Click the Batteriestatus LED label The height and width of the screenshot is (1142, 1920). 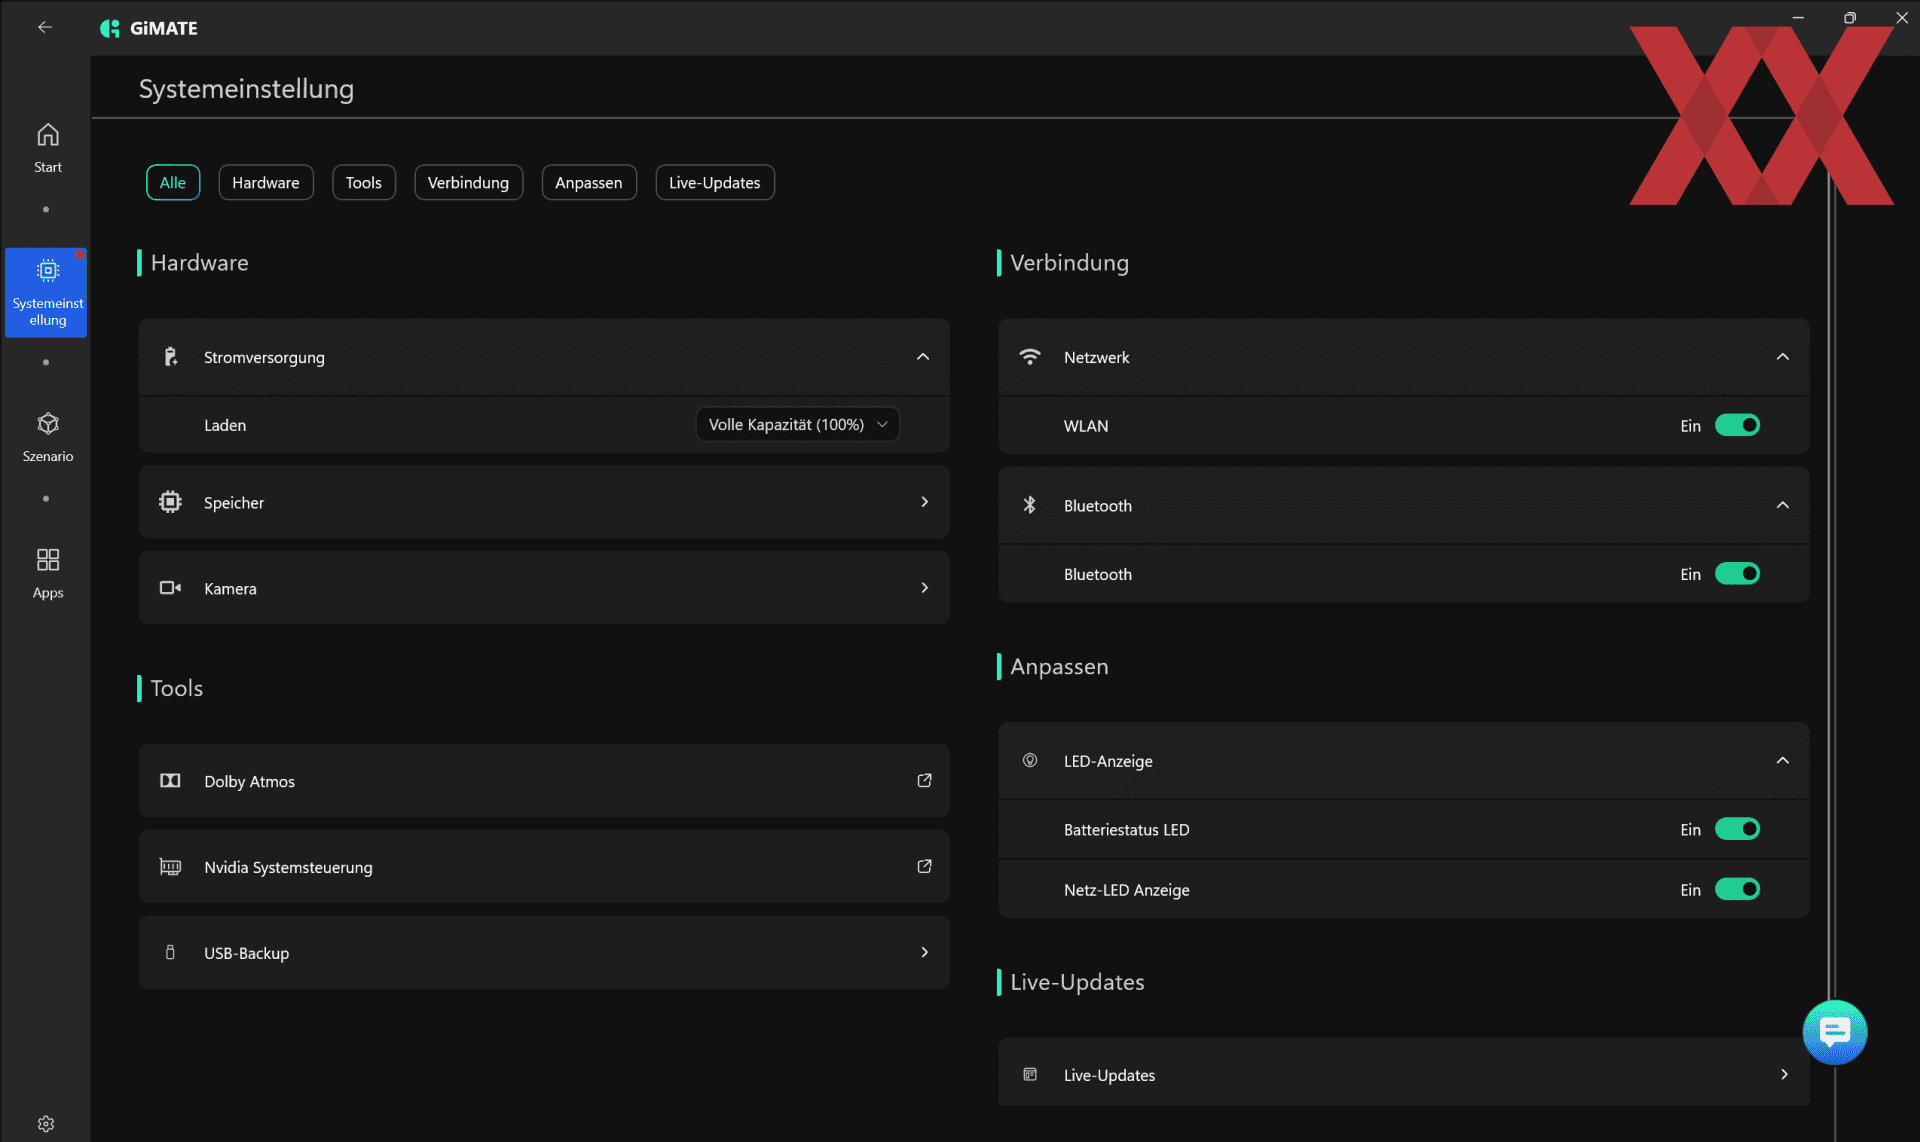[1126, 830]
